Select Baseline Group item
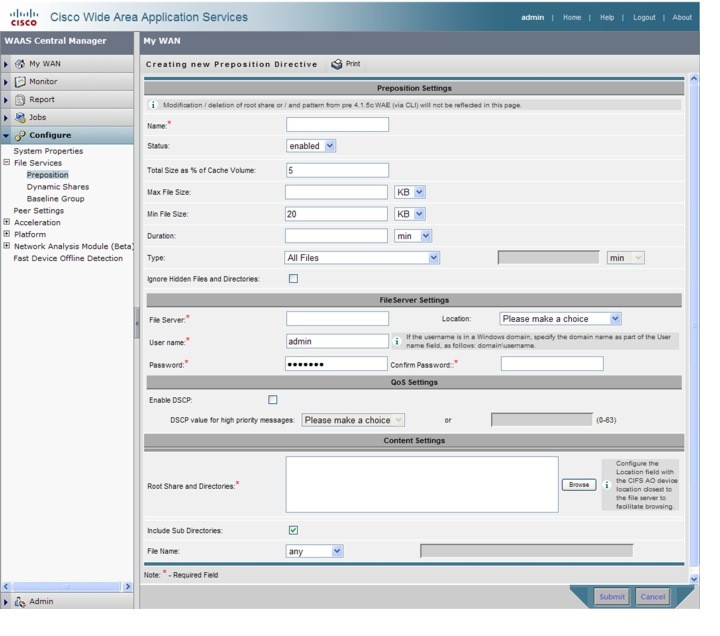Screen dimensions: 720x636 (x=56, y=199)
